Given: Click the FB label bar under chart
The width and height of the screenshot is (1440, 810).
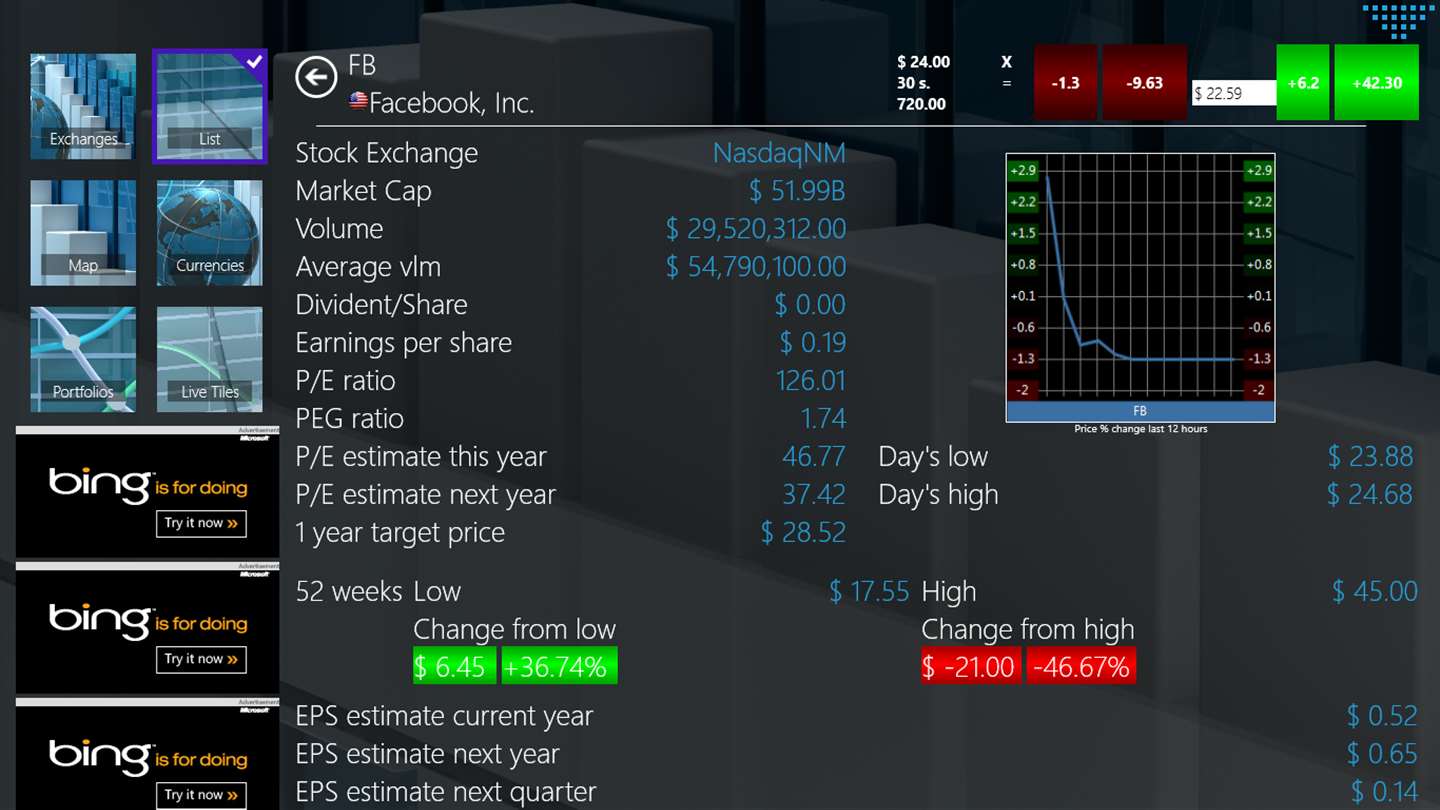Looking at the screenshot, I should 1140,411.
